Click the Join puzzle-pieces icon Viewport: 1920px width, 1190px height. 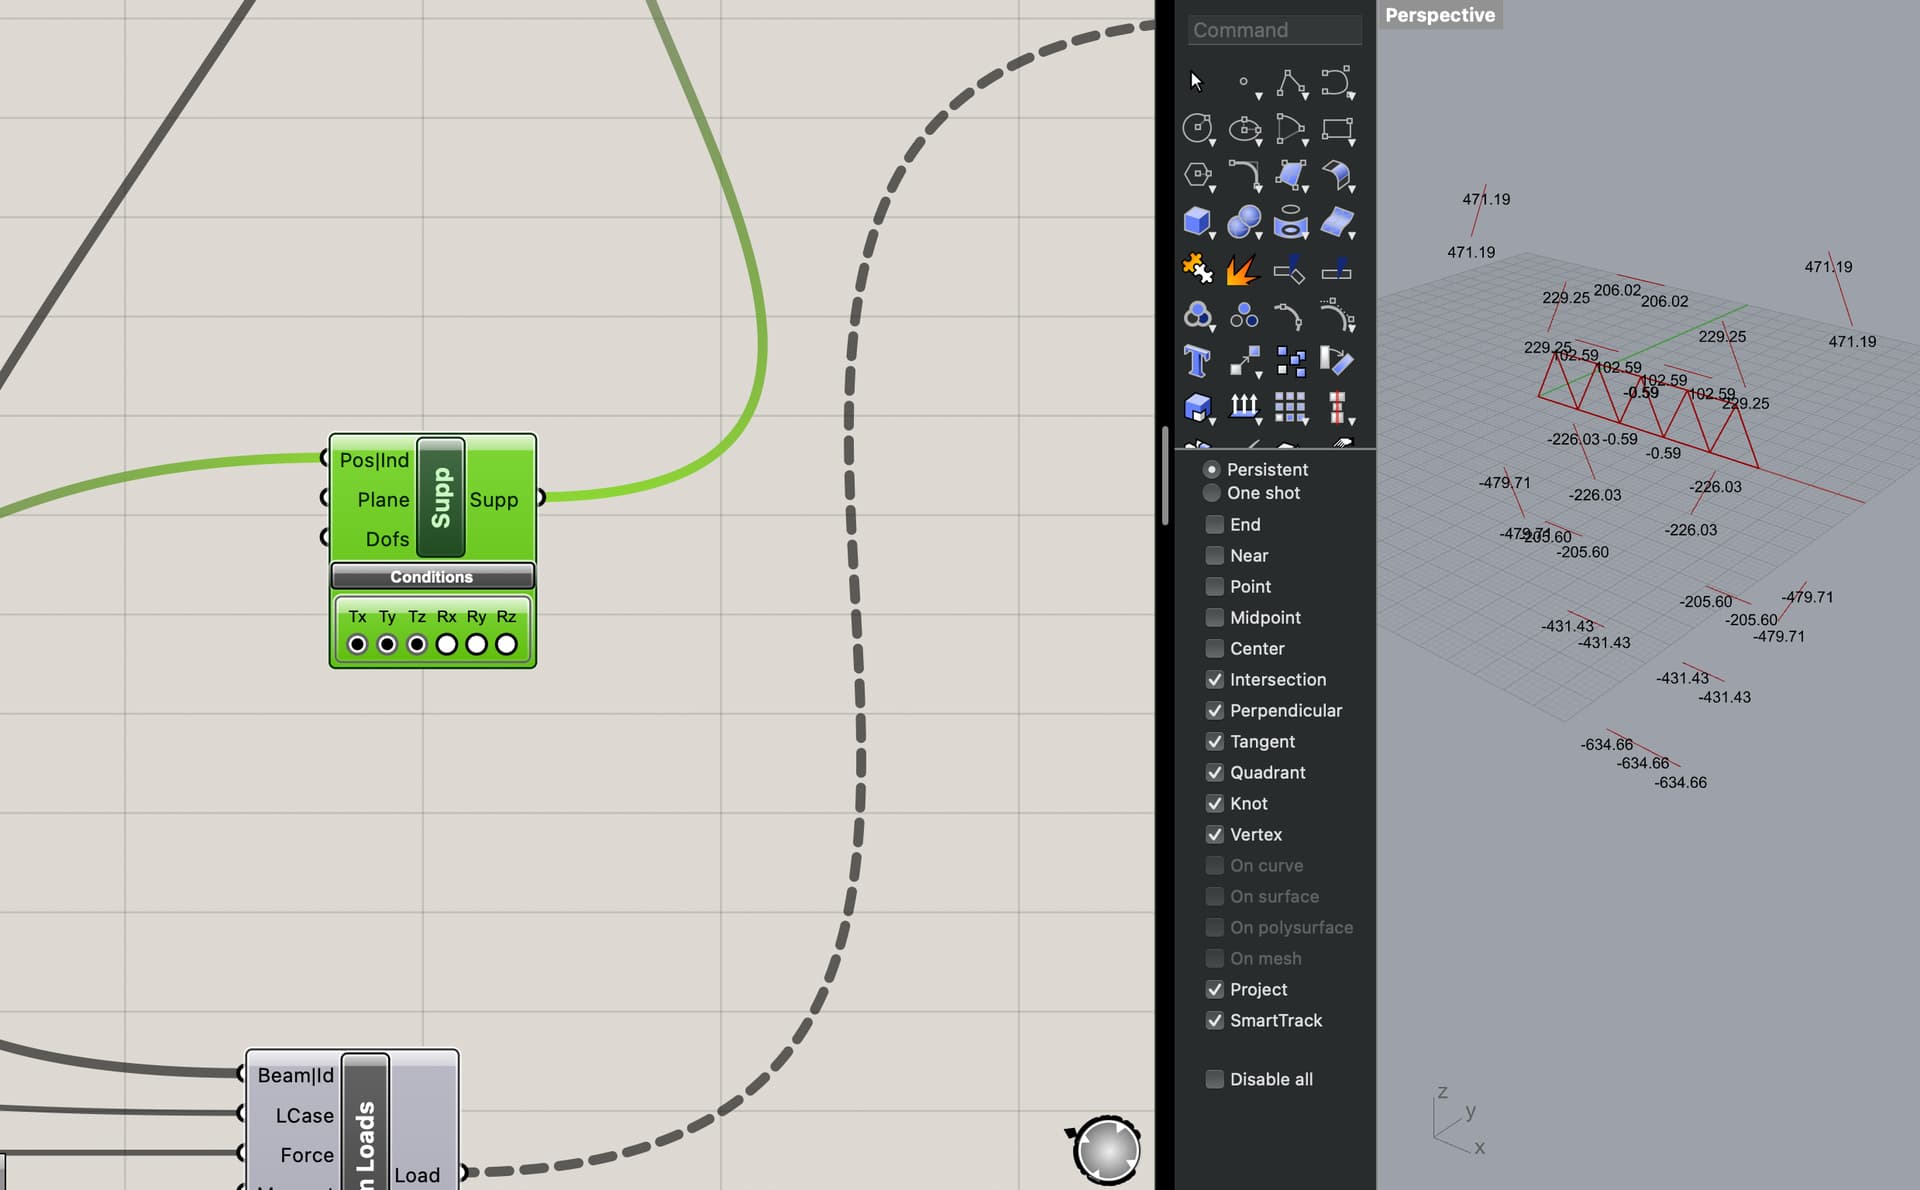point(1196,269)
